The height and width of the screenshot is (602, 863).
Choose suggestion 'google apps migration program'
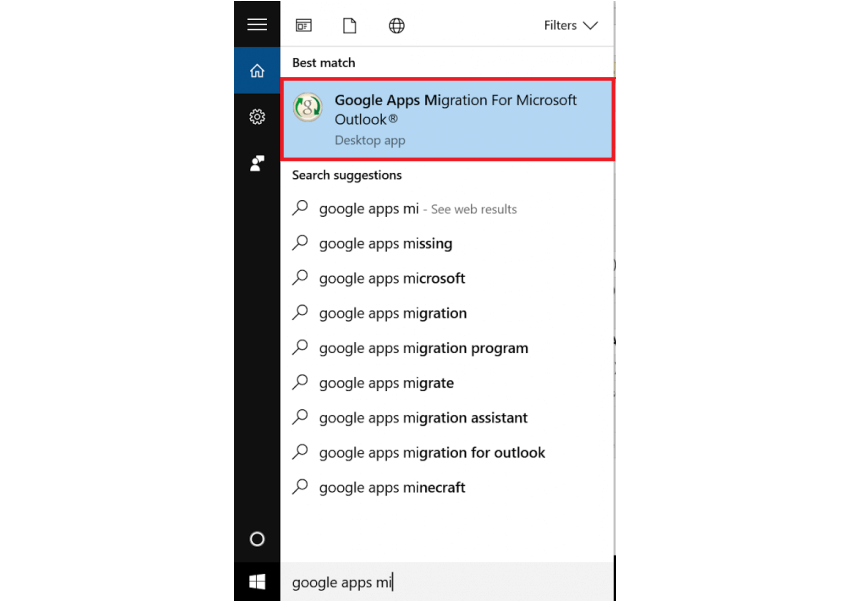(x=447, y=348)
